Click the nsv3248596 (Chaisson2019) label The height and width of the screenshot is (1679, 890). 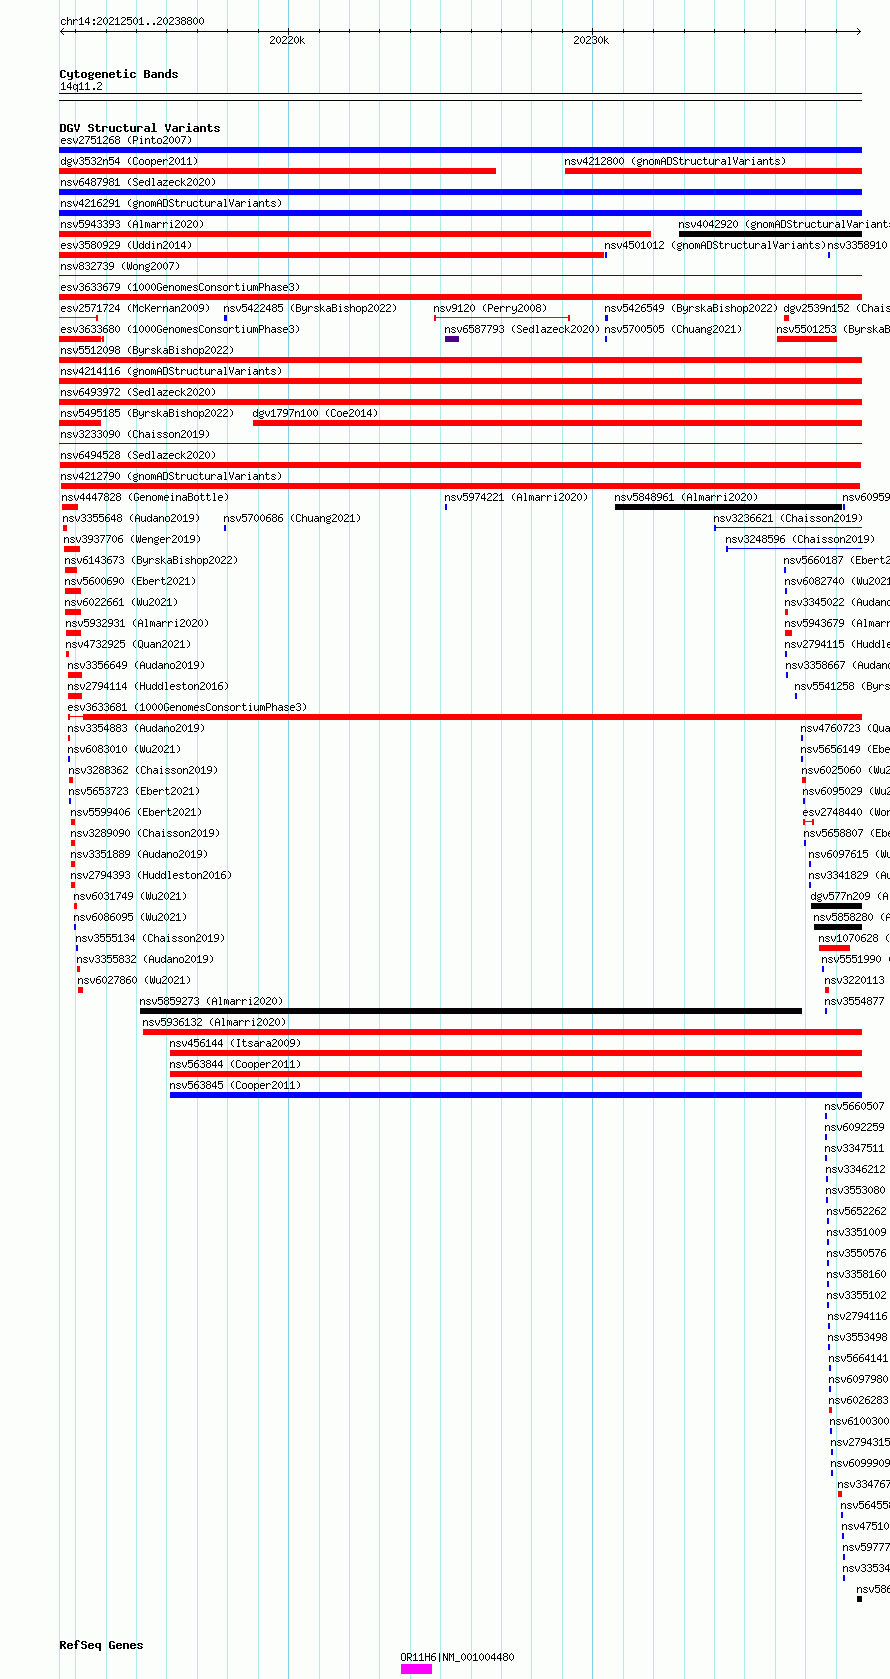[x=800, y=539]
